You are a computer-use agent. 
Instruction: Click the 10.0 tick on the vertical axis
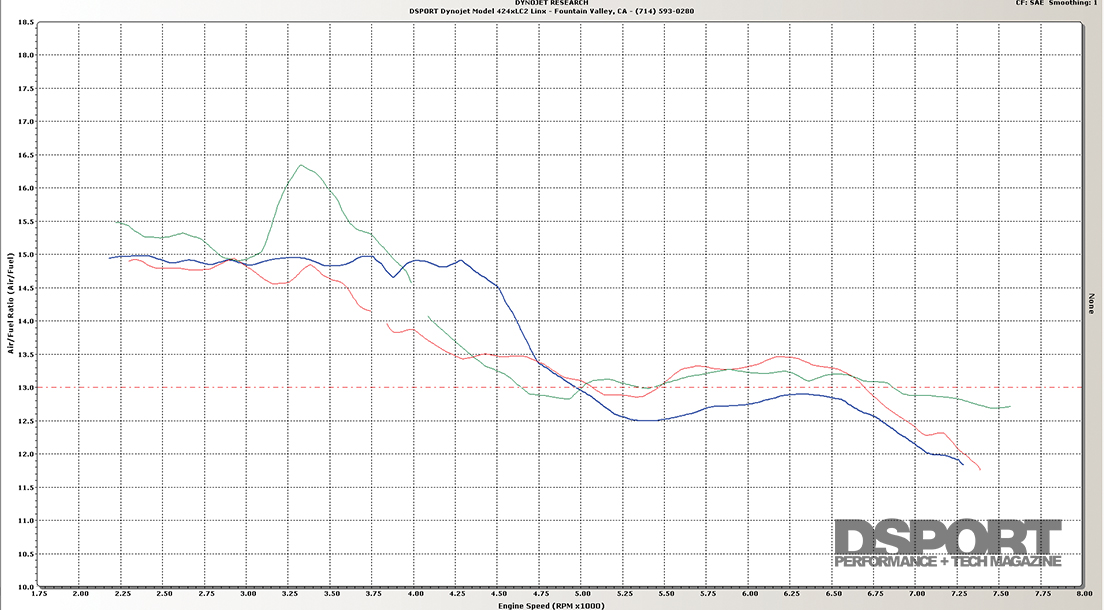(26, 587)
